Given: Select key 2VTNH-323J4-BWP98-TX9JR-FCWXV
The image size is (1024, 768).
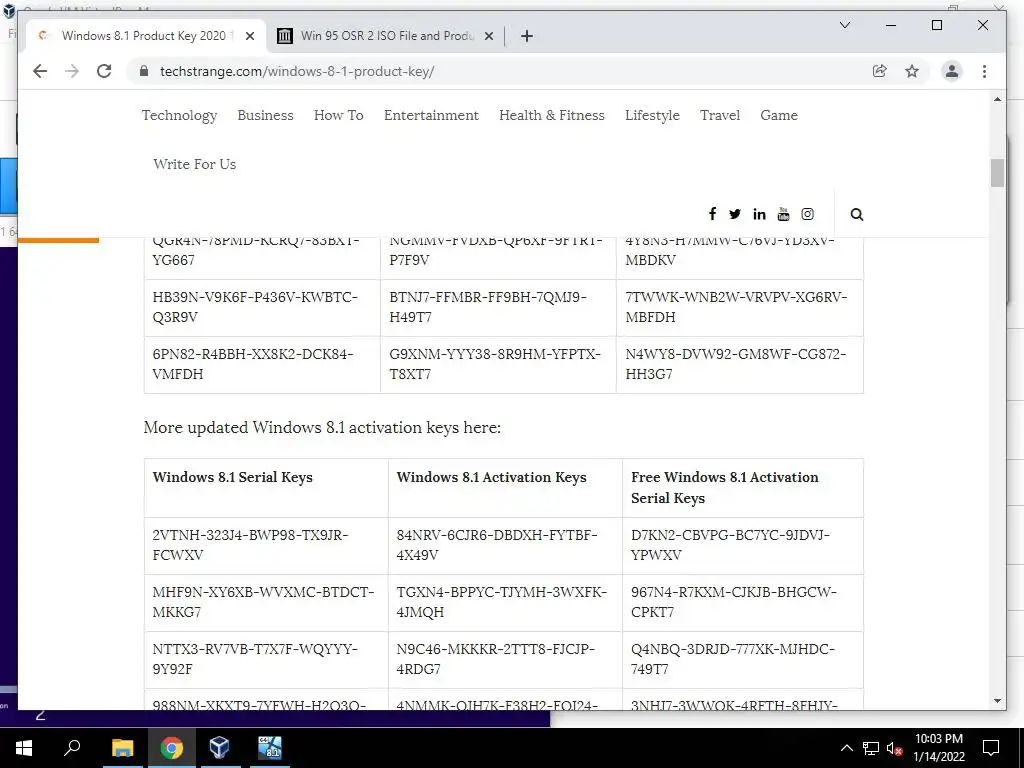Looking at the screenshot, I should pyautogui.click(x=250, y=545).
